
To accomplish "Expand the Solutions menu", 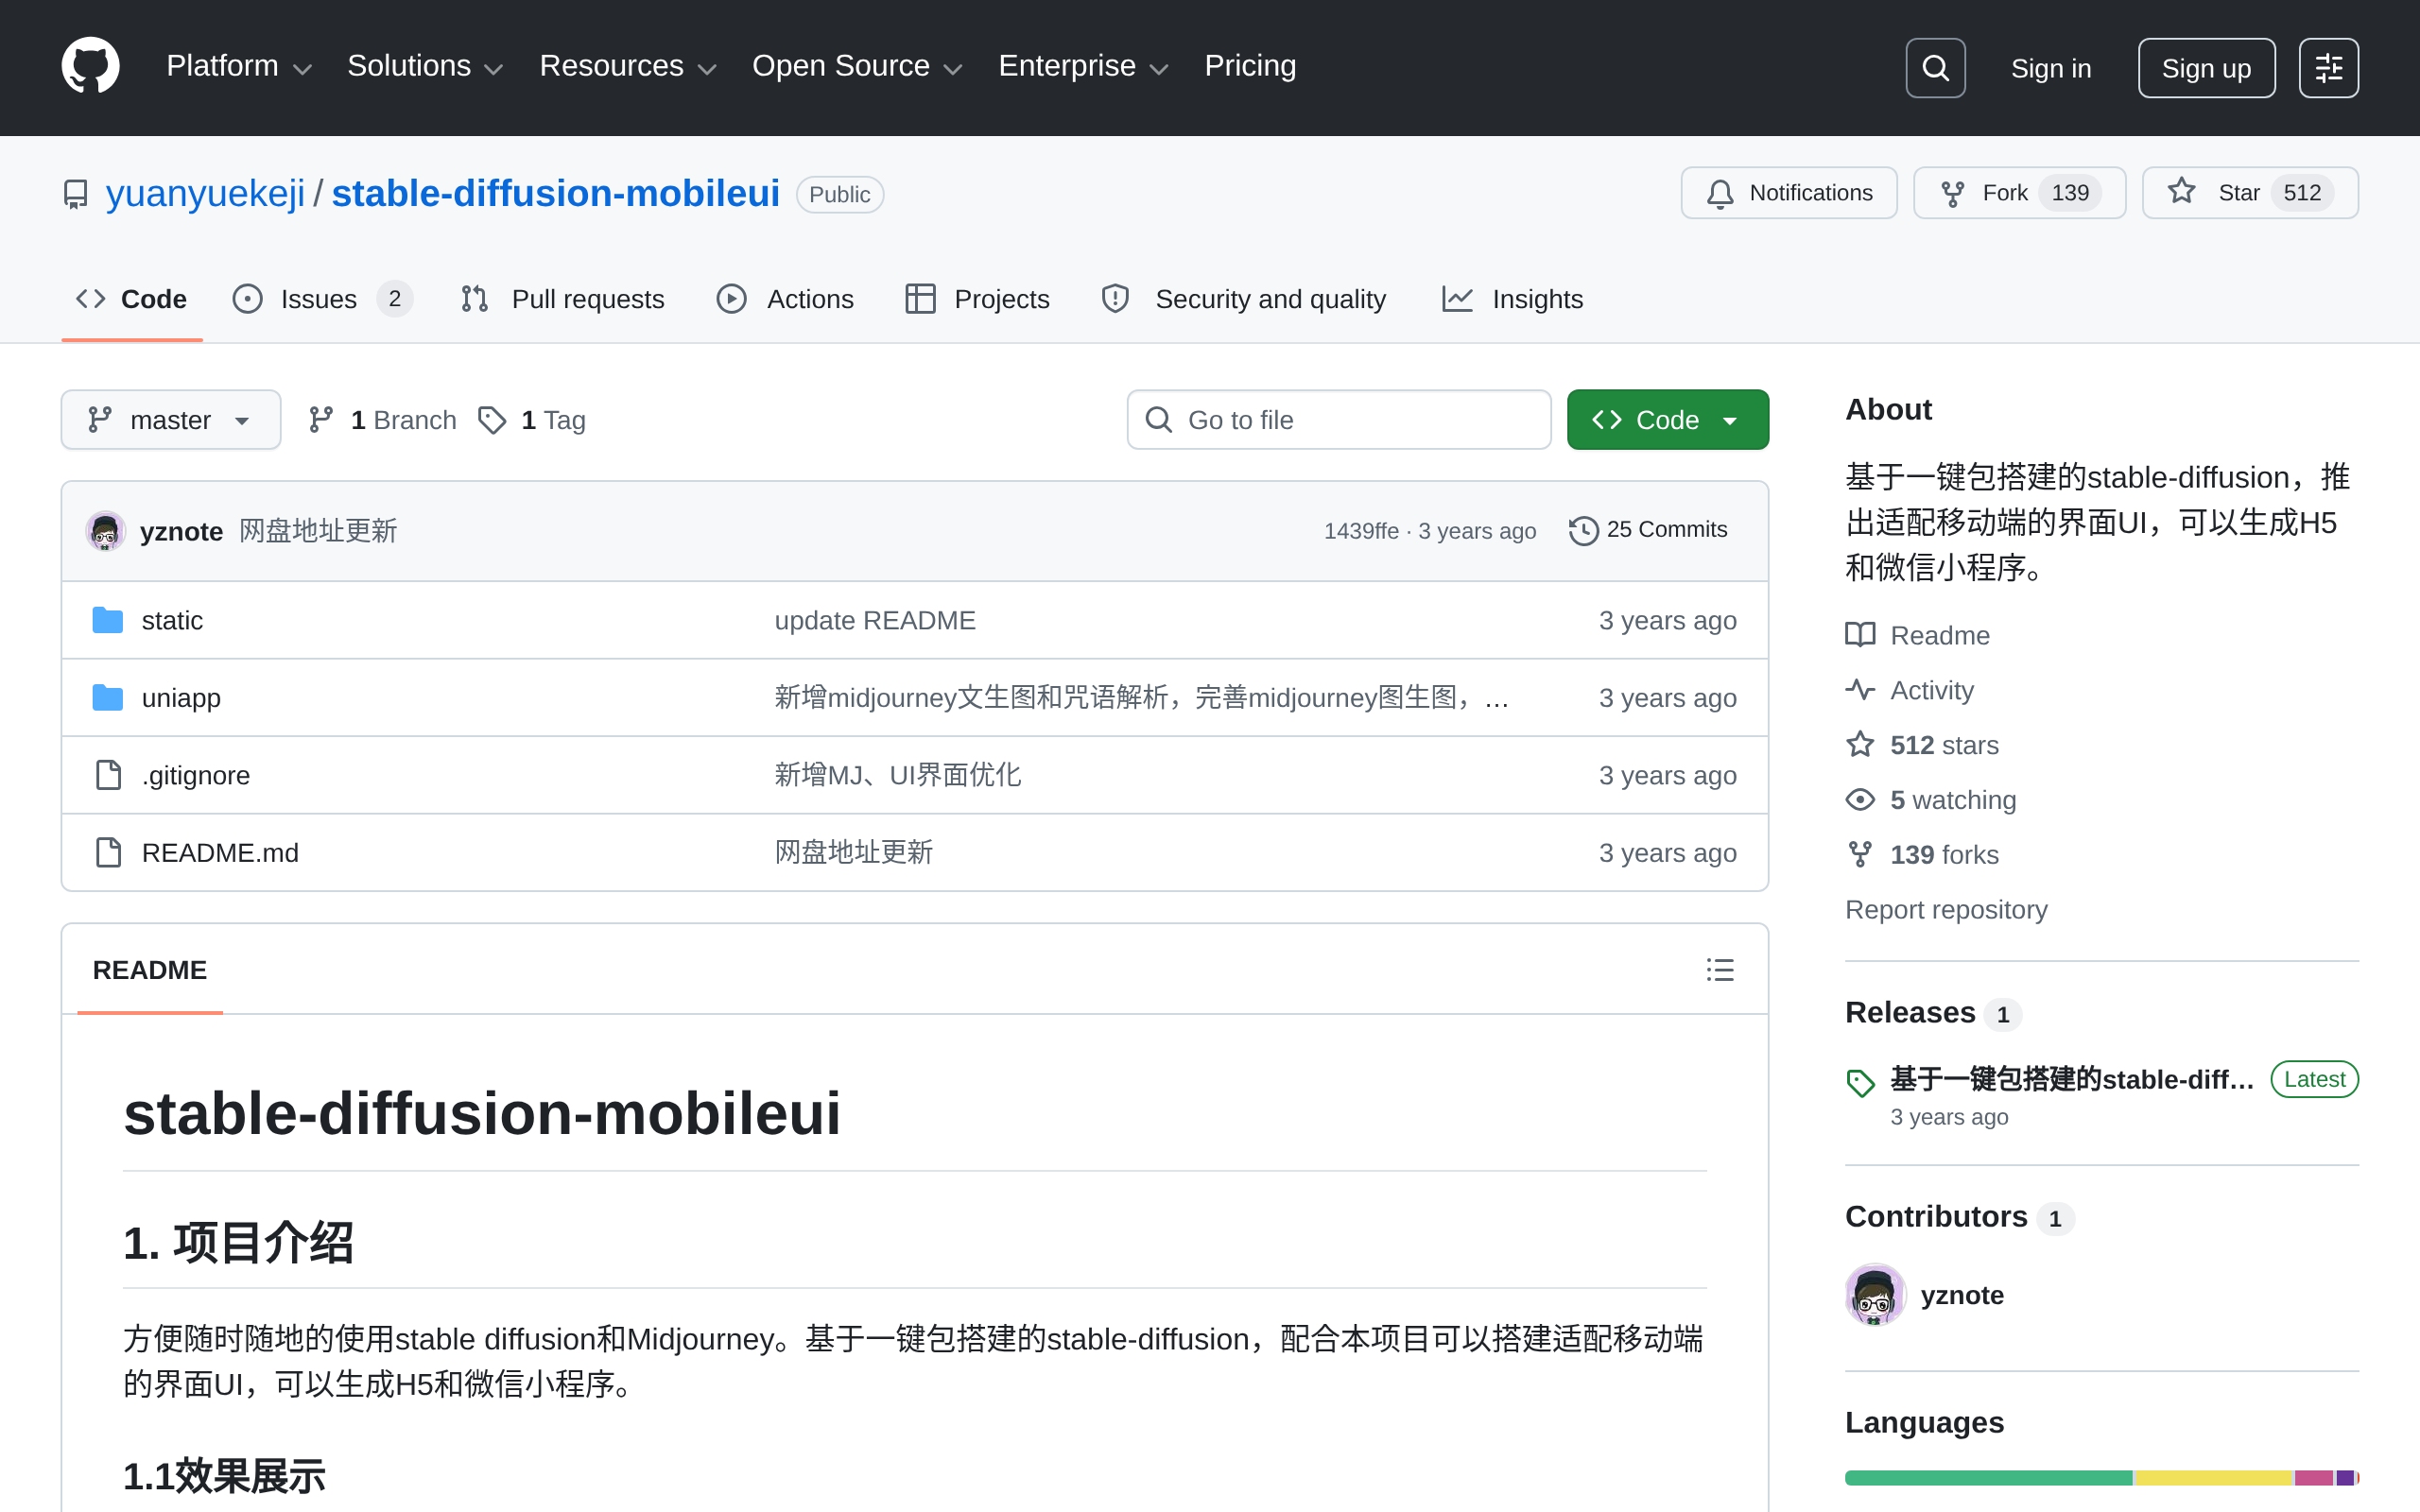I will (424, 66).
